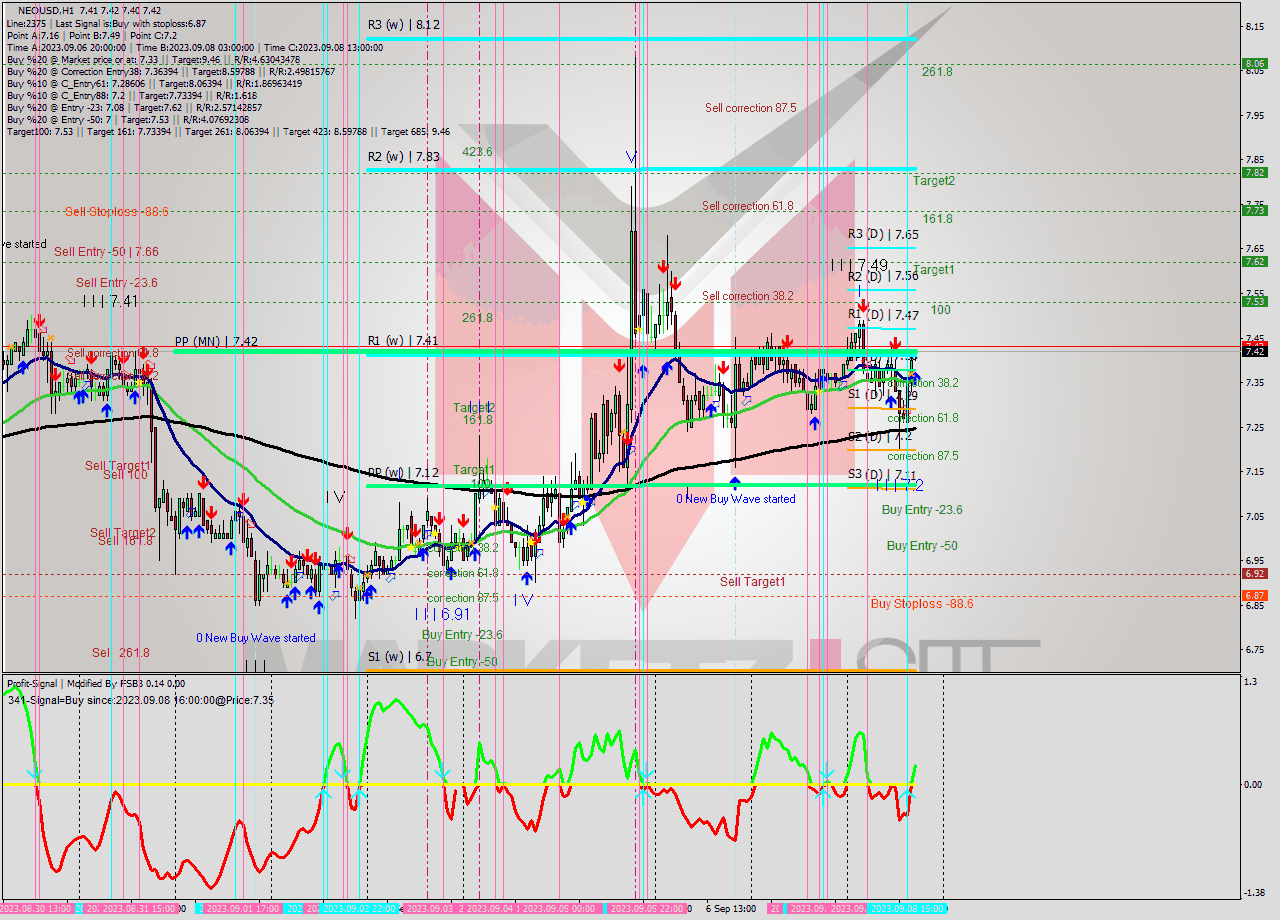
Task: Click the orange 6.87 stoploss price tag
Action: (1254, 595)
